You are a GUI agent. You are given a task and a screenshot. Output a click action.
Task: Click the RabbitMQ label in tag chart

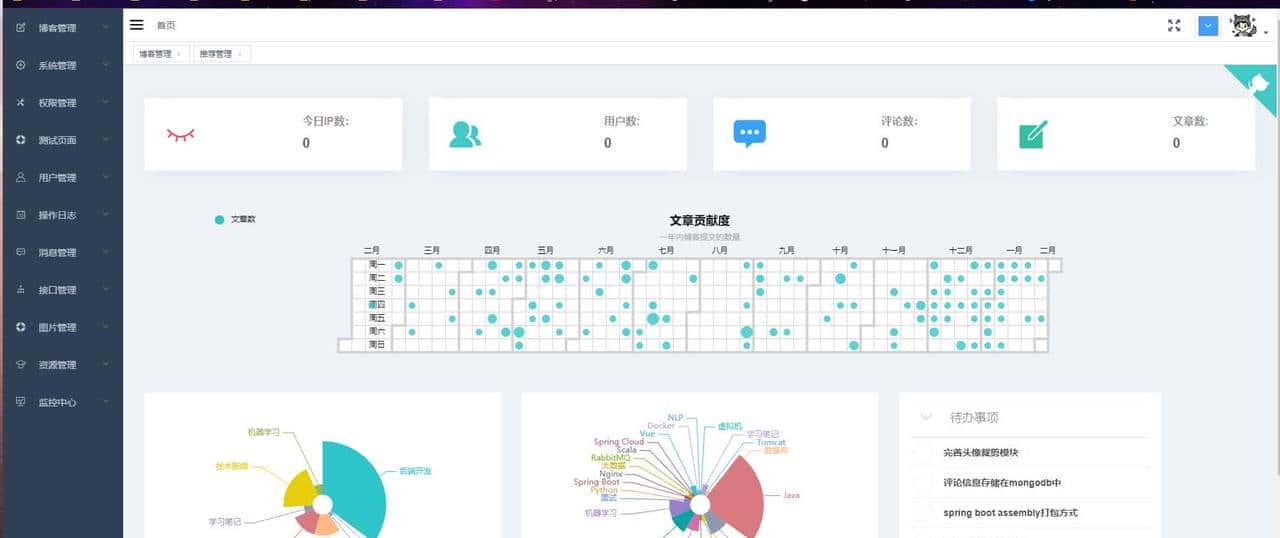[610, 457]
